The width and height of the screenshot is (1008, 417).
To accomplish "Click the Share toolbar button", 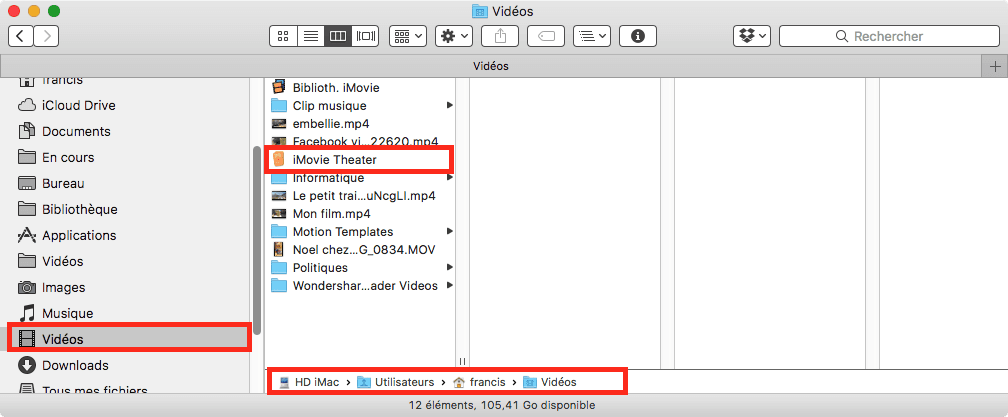I will click(x=500, y=36).
